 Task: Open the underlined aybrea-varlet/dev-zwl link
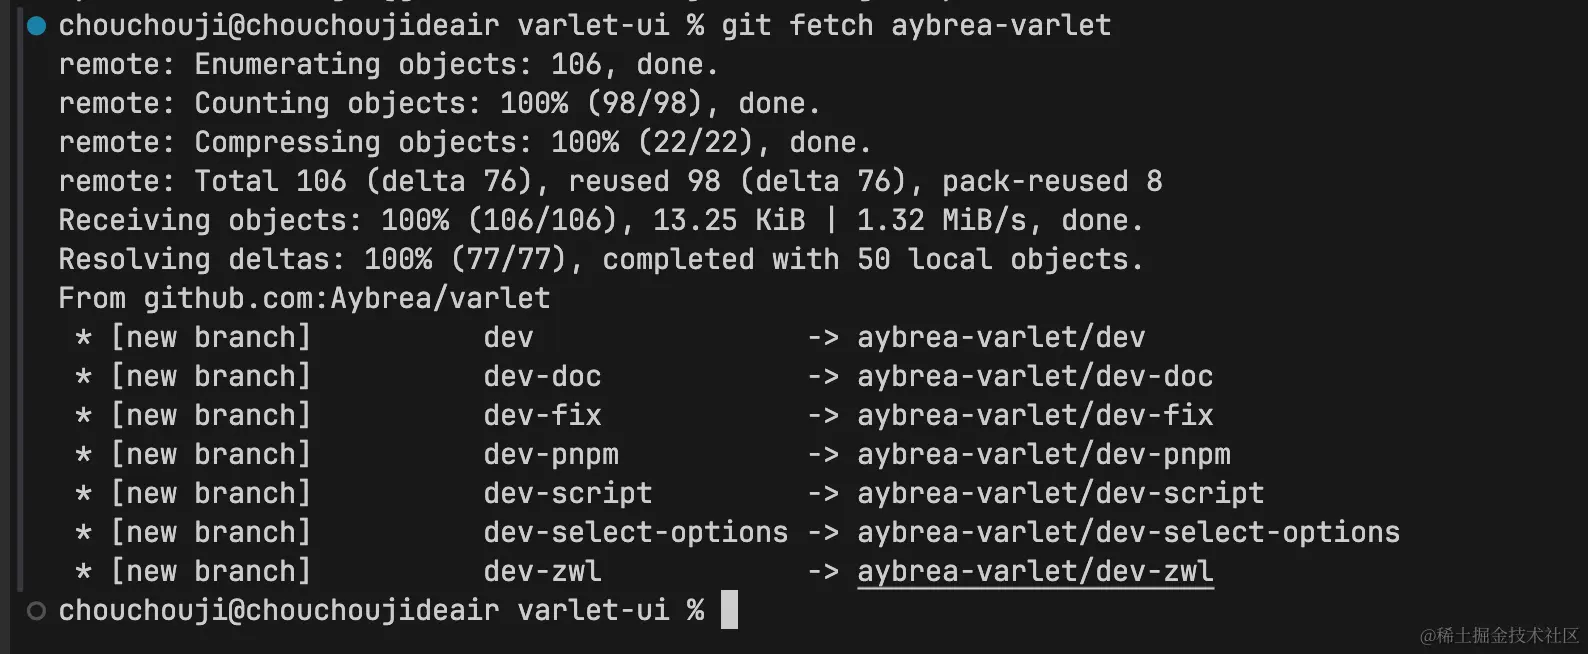(x=1035, y=571)
